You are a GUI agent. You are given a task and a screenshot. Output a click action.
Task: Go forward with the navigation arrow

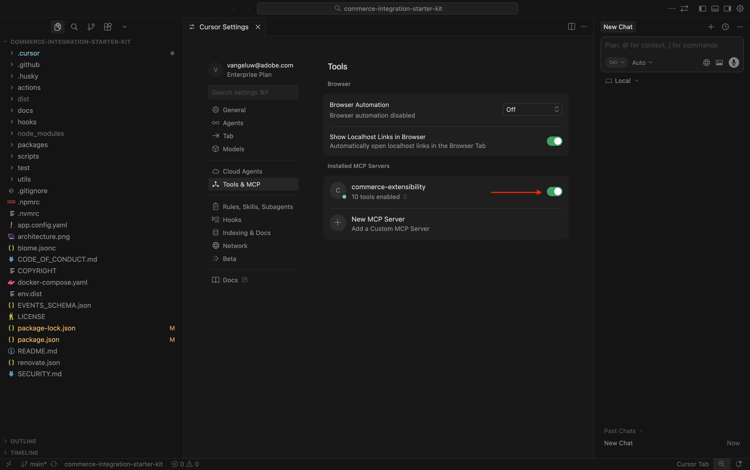[x=247, y=9]
